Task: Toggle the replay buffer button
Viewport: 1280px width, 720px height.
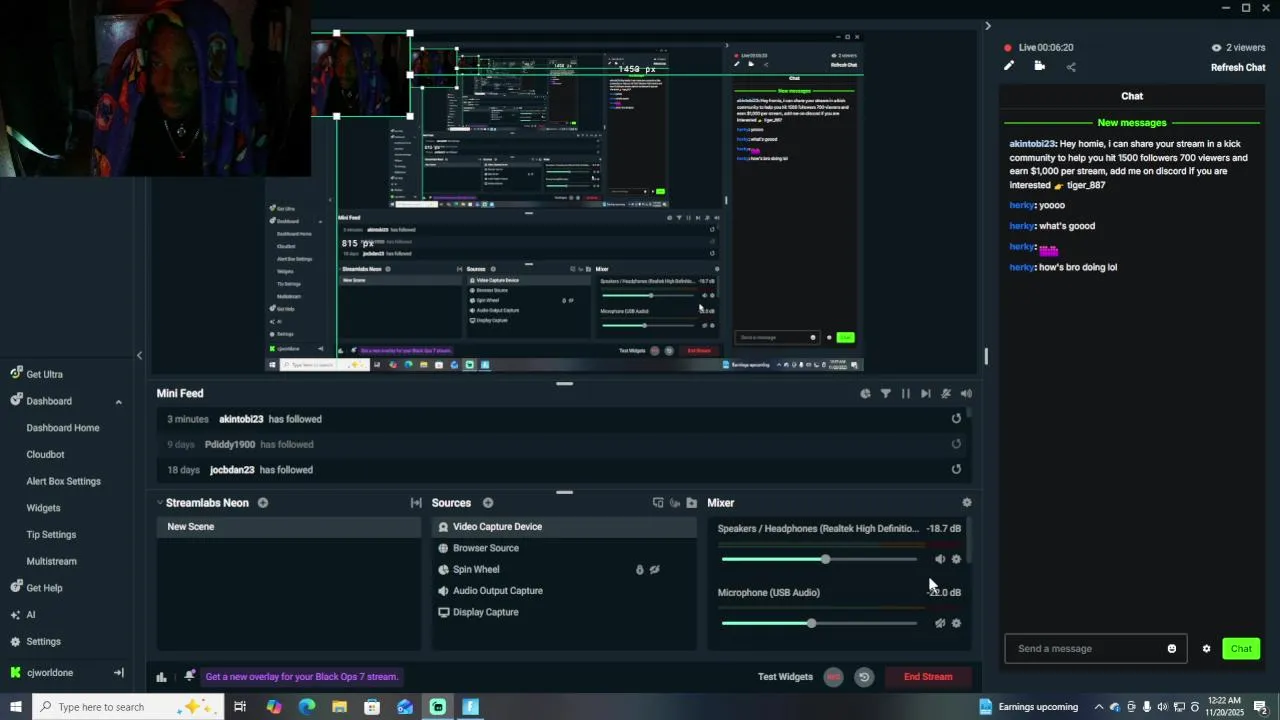Action: [x=864, y=677]
